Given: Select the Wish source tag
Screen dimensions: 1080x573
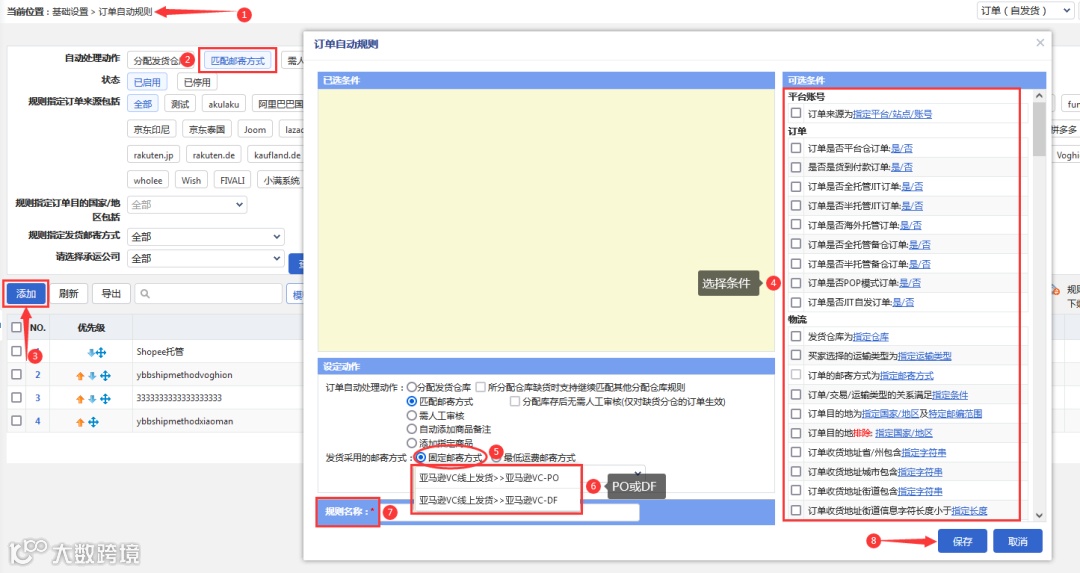Looking at the screenshot, I should tap(191, 180).
